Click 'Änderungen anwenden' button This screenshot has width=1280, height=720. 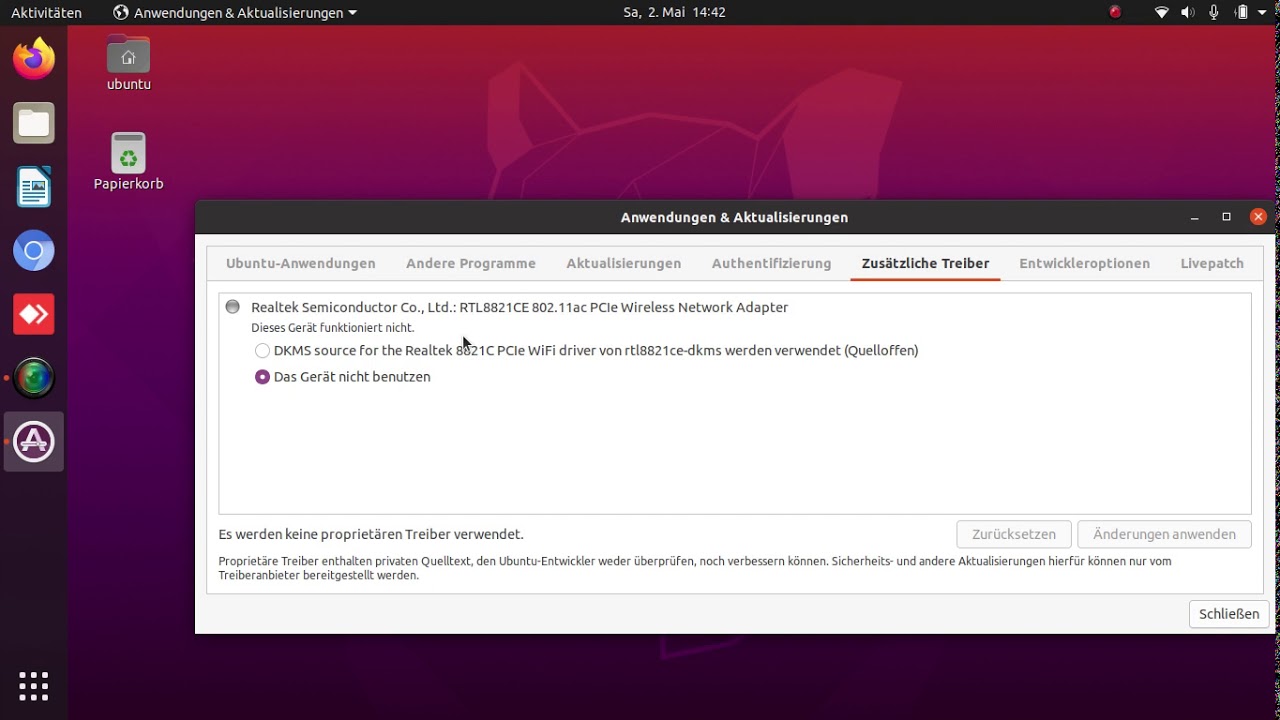1164,534
